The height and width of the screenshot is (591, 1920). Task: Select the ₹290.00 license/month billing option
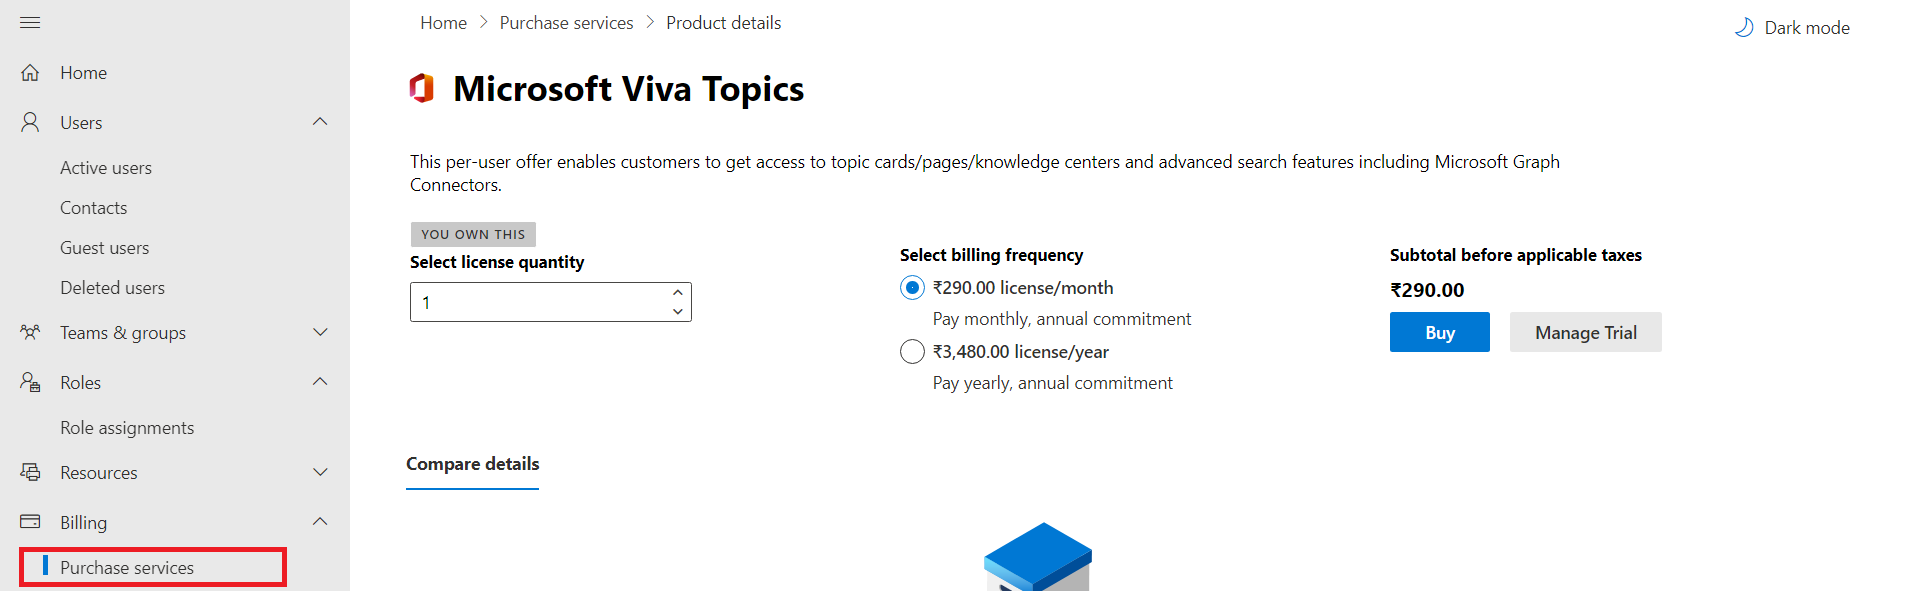(x=912, y=288)
